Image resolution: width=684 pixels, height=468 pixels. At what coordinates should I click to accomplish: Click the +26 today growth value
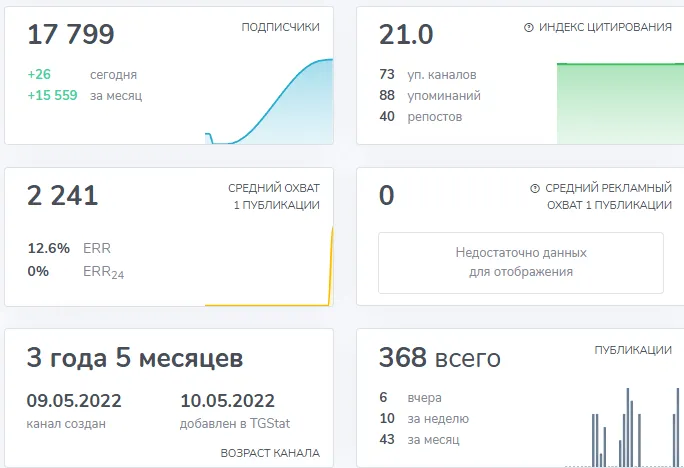[x=39, y=74]
